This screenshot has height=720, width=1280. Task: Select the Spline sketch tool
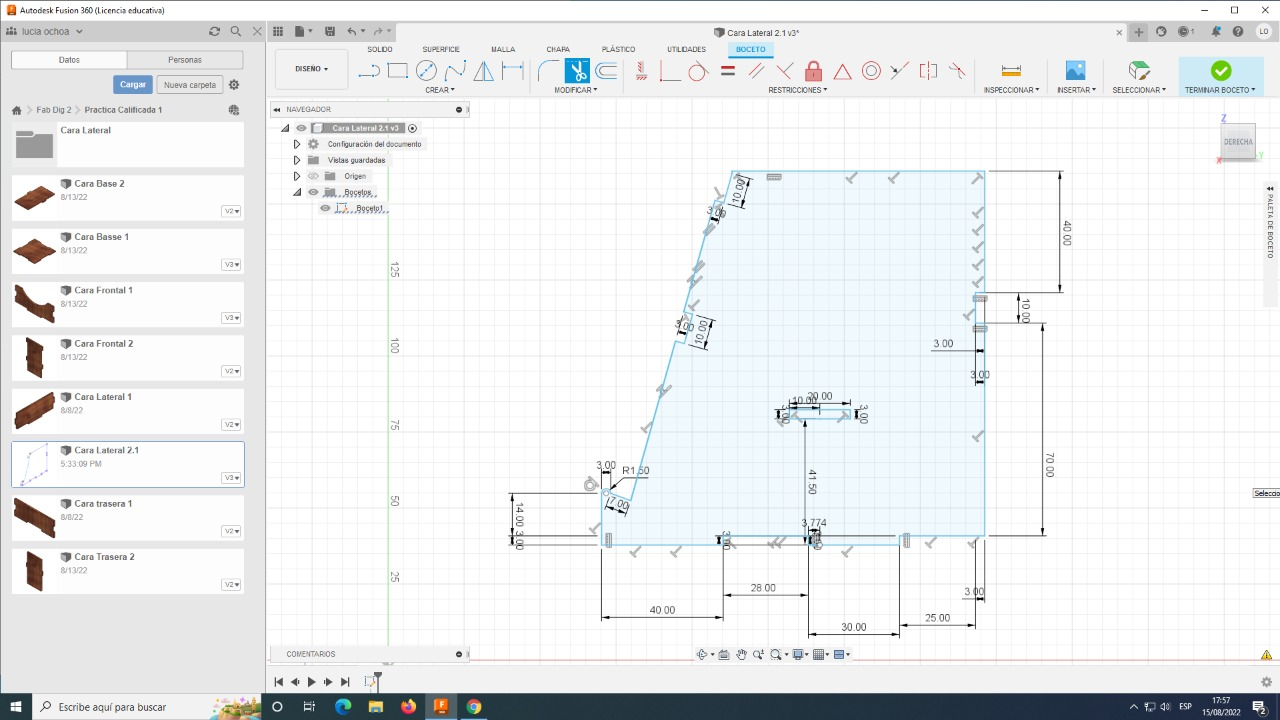pos(455,71)
